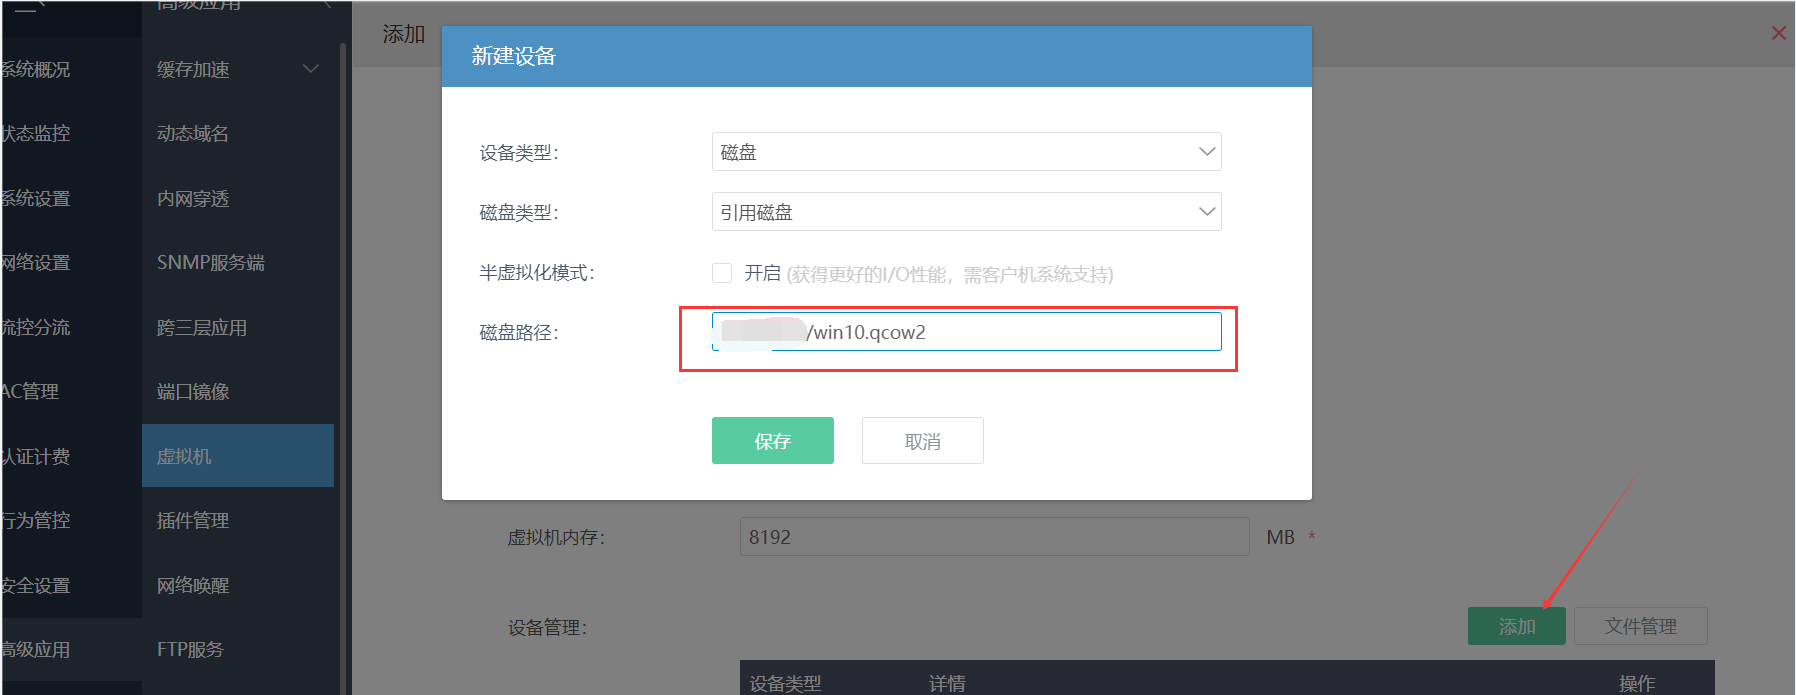Open SNMP服务端 in sidebar
This screenshot has height=695, width=1796.
[211, 262]
